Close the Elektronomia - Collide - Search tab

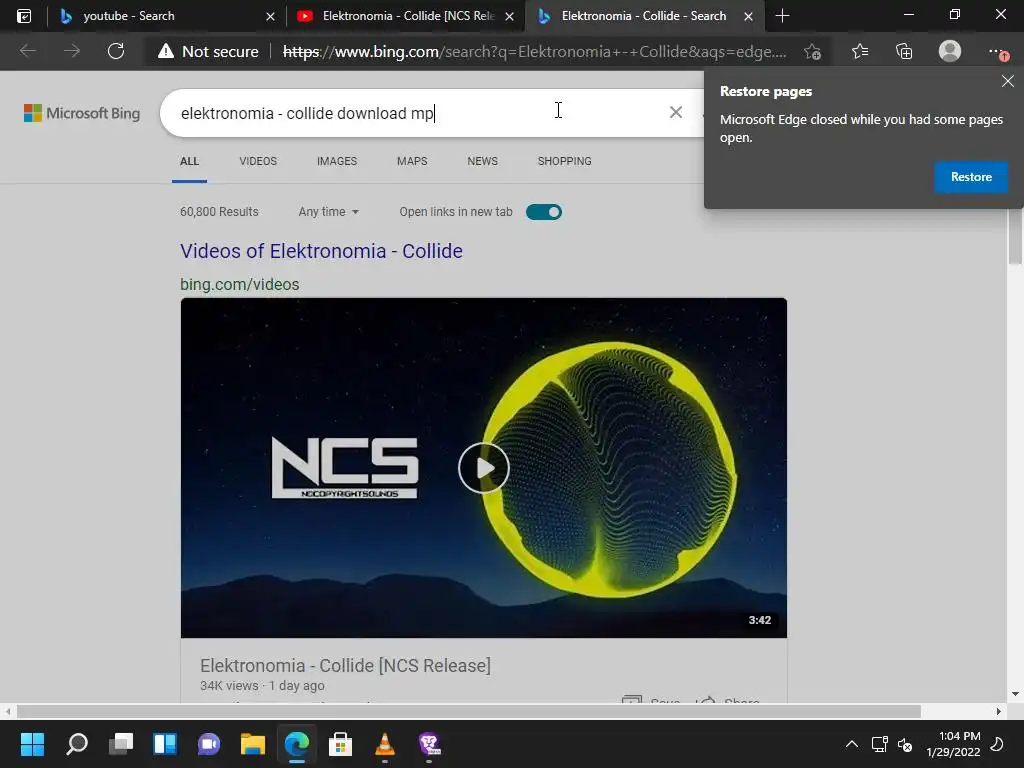(x=748, y=16)
